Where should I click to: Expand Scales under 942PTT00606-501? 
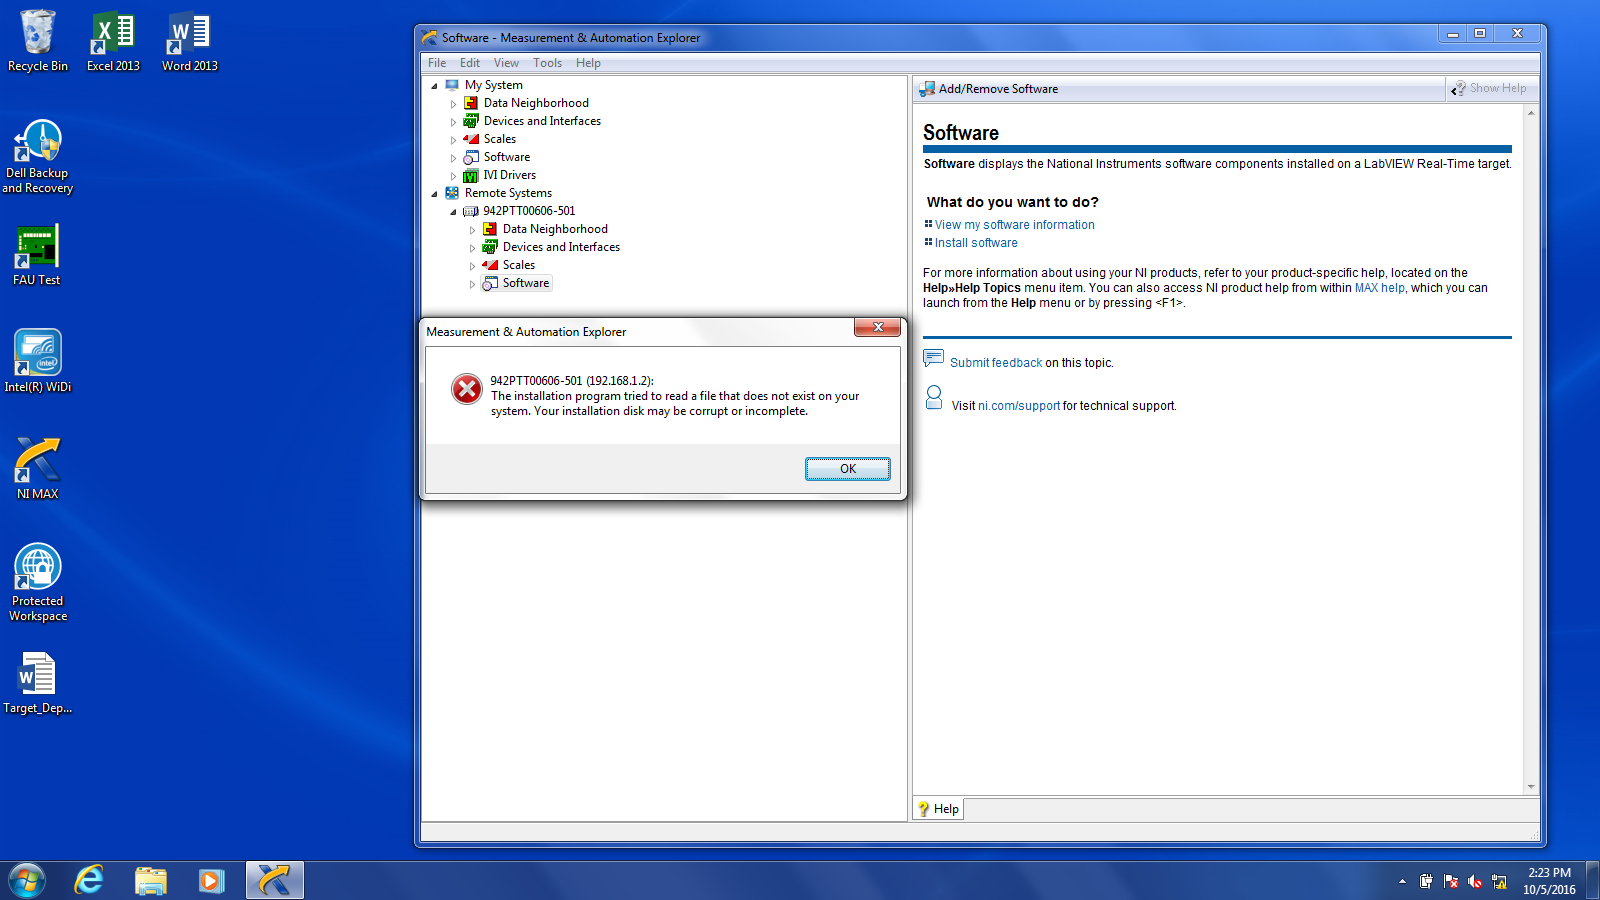coord(472,266)
